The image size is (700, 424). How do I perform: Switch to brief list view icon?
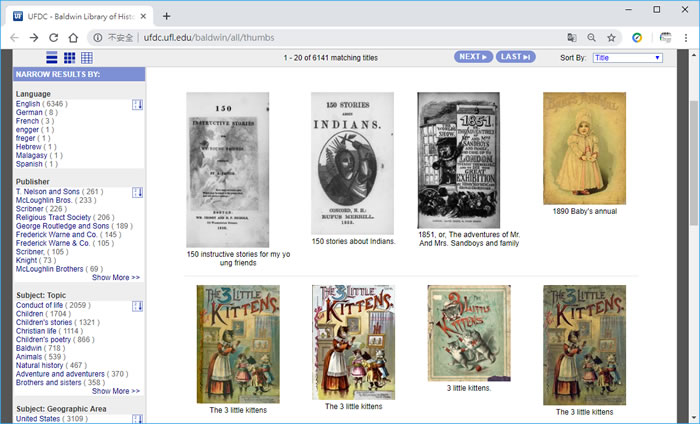pyautogui.click(x=52, y=58)
